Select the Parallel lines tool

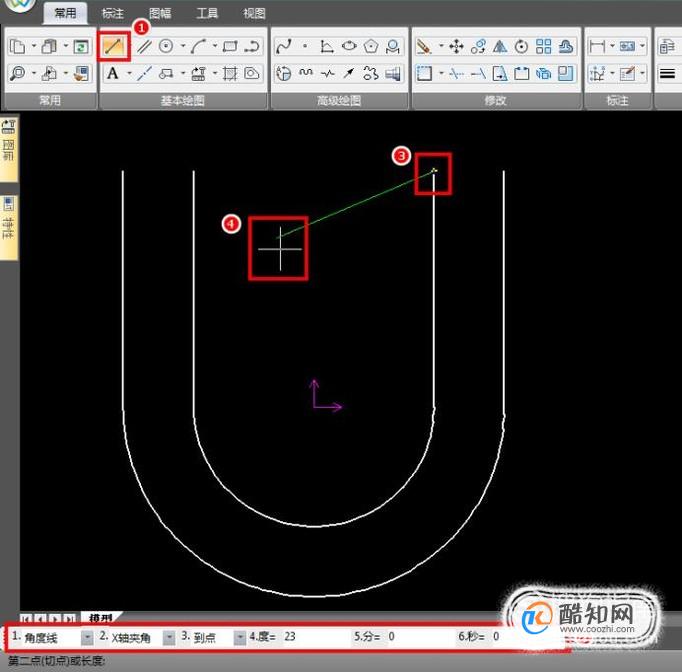point(144,47)
